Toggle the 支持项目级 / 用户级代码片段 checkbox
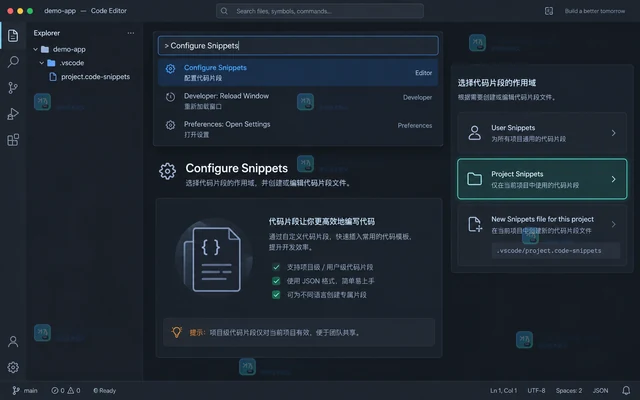The image size is (640, 400). tap(276, 267)
